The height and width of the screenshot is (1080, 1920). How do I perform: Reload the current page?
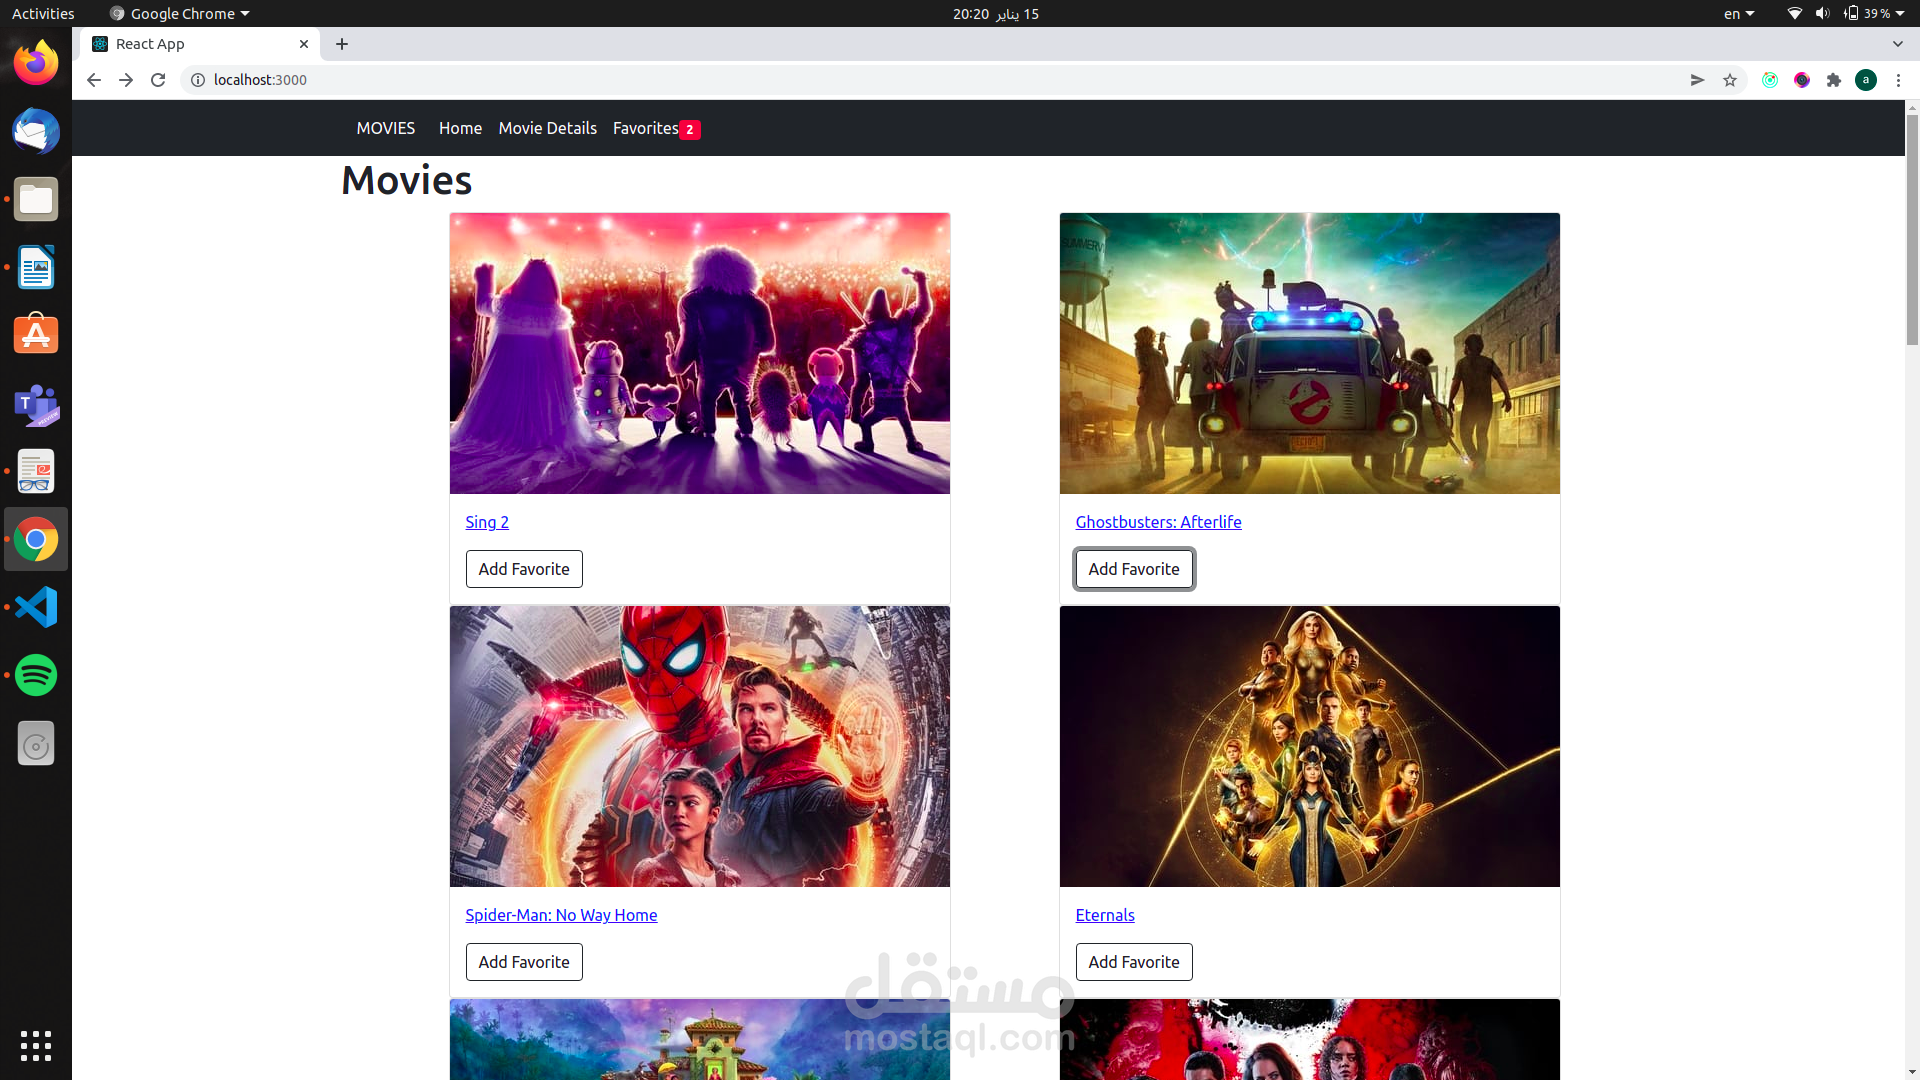(x=158, y=80)
